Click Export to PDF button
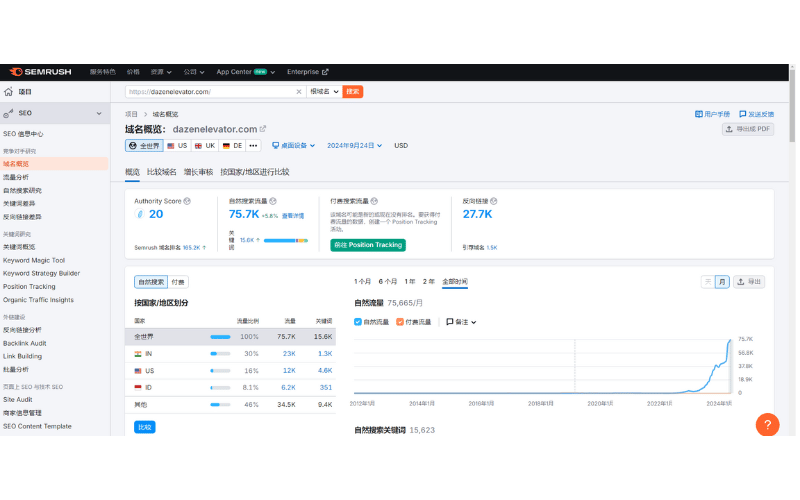The width and height of the screenshot is (800, 500). [x=748, y=129]
